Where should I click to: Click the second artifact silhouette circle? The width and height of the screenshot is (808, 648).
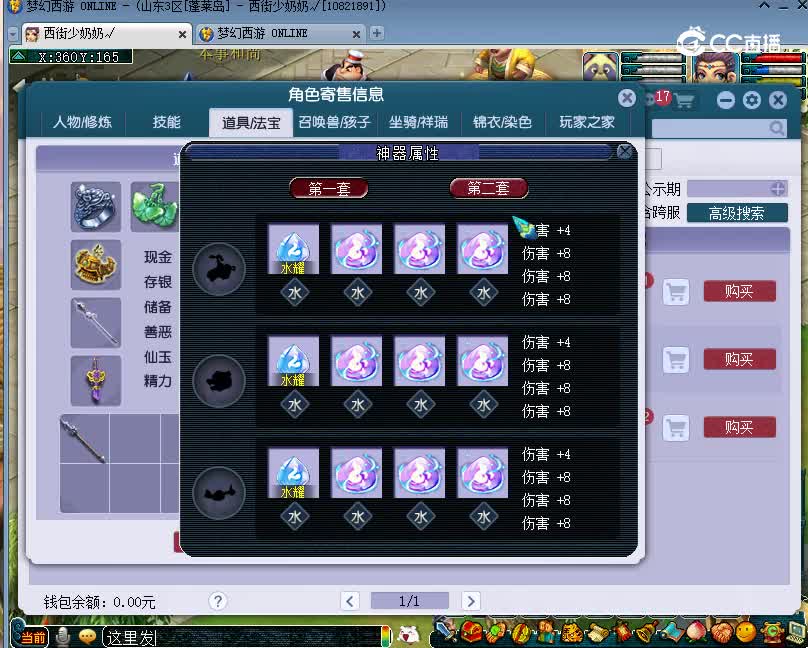coord(219,381)
